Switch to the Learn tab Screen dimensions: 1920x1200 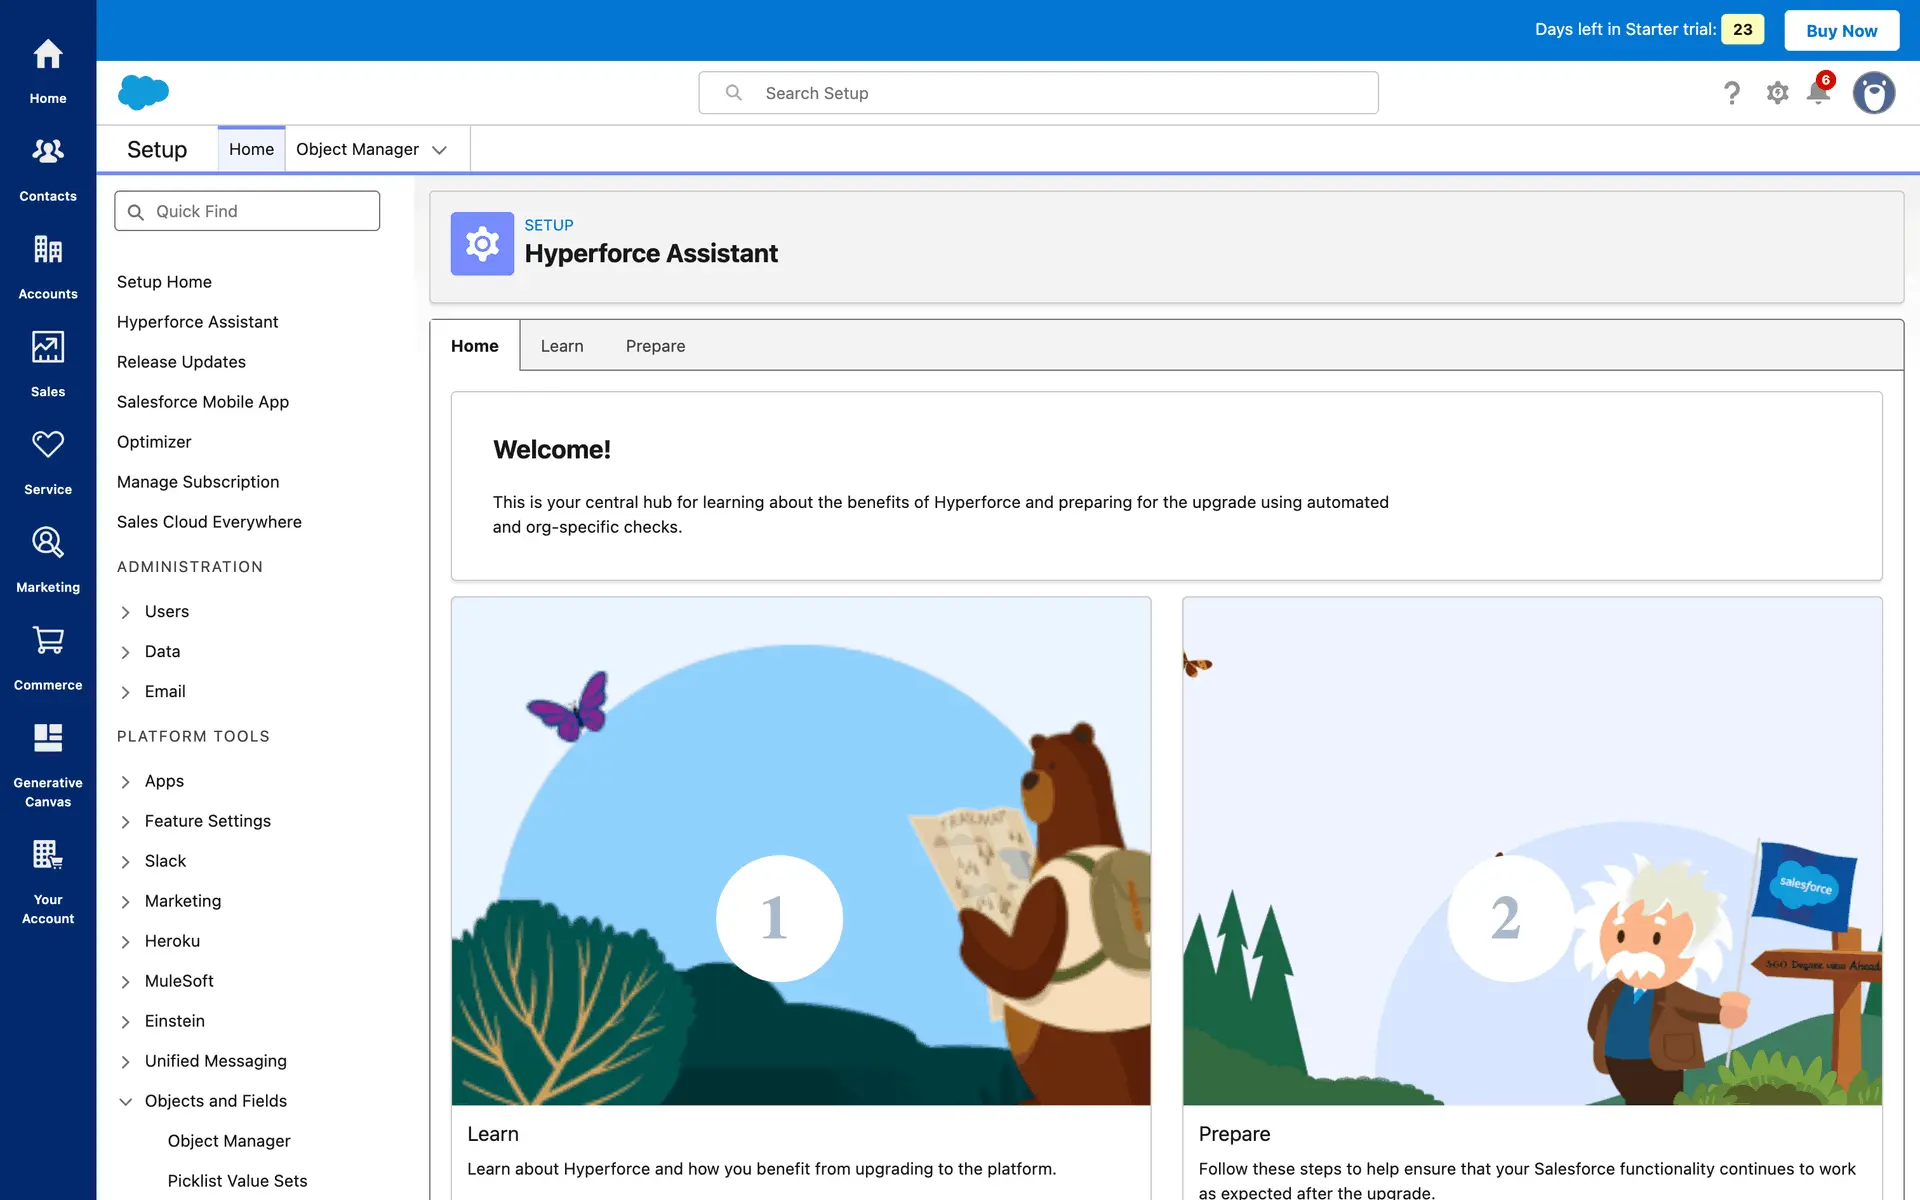[x=562, y=346]
